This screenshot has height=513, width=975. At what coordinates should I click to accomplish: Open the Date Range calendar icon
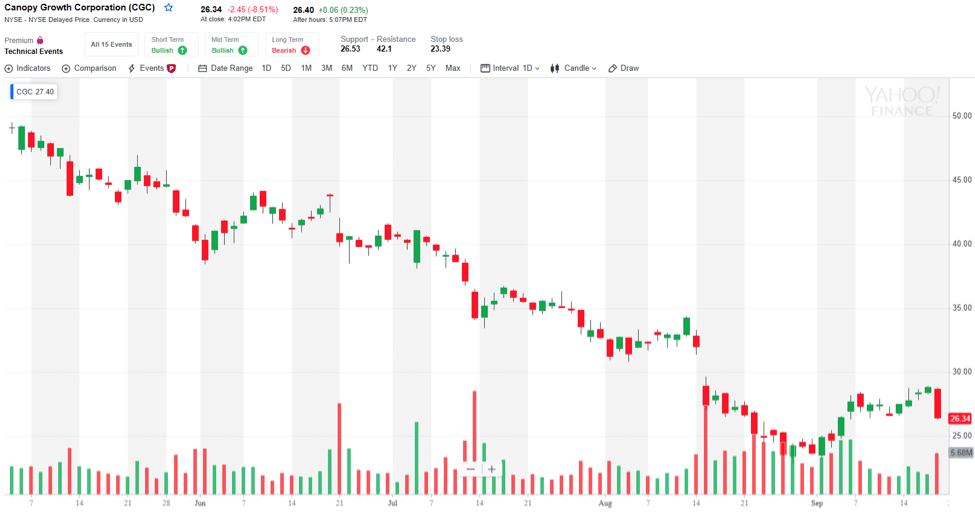point(202,68)
